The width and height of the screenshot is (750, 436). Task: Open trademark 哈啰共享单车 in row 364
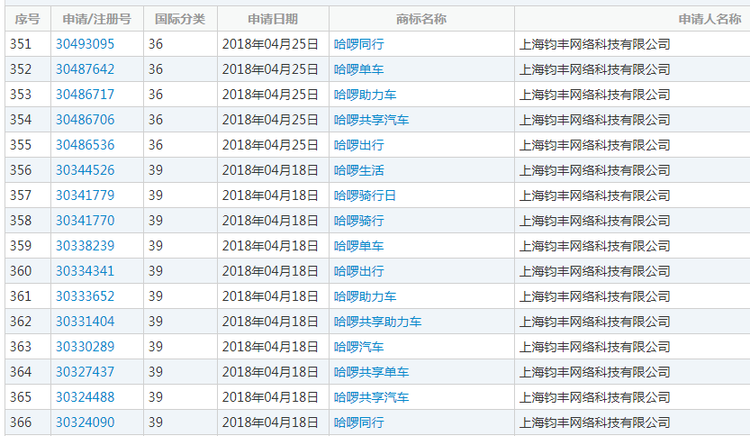click(x=371, y=372)
